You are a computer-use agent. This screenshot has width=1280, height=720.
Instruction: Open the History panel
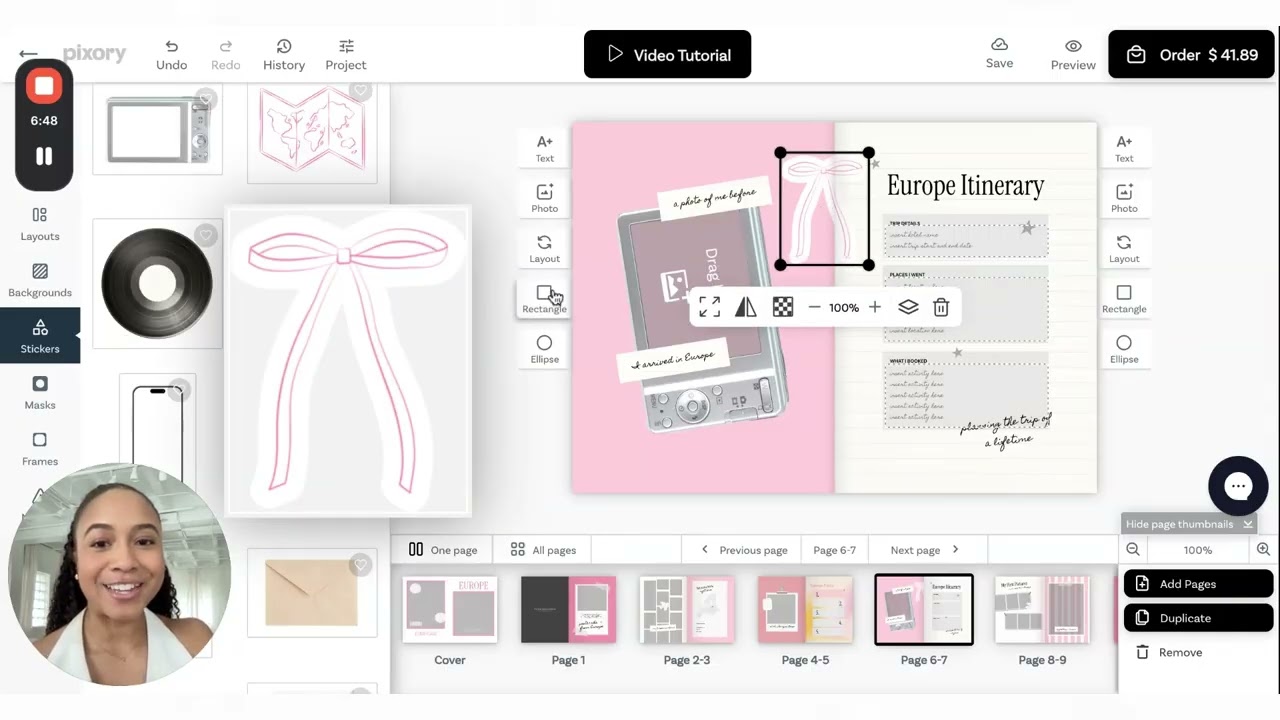click(x=284, y=55)
